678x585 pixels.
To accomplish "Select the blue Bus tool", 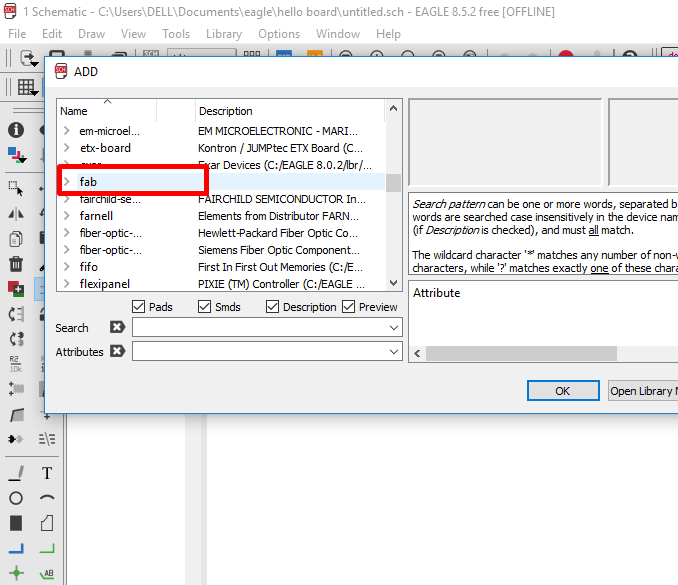I will coord(16,548).
